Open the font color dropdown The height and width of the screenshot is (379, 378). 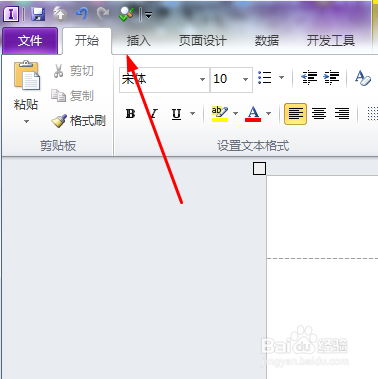tap(269, 114)
